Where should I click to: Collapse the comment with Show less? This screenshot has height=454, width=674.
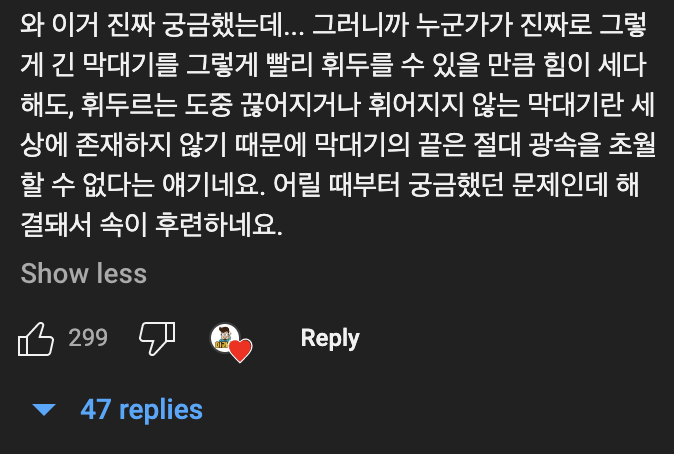point(84,273)
